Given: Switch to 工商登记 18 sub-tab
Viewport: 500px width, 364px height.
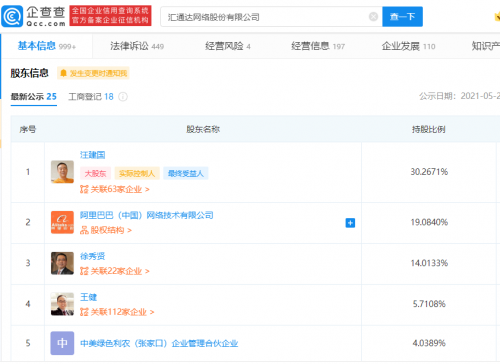Looking at the screenshot, I should click(91, 97).
